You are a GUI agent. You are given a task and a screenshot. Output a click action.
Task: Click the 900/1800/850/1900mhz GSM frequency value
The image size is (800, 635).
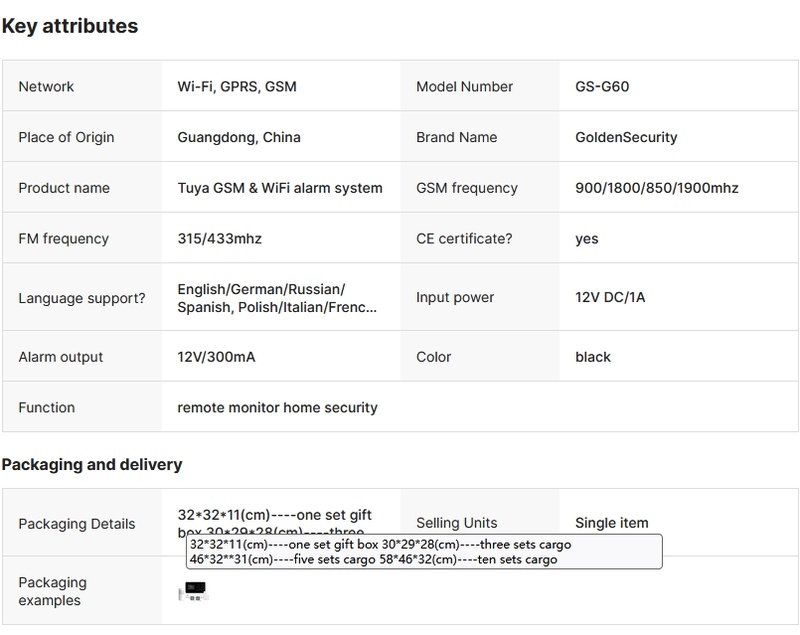657,188
